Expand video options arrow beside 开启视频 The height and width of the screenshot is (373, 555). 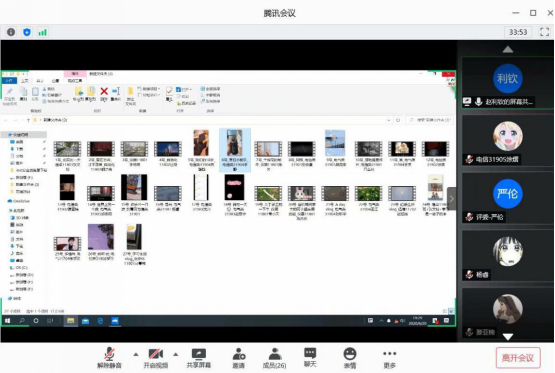pos(176,354)
